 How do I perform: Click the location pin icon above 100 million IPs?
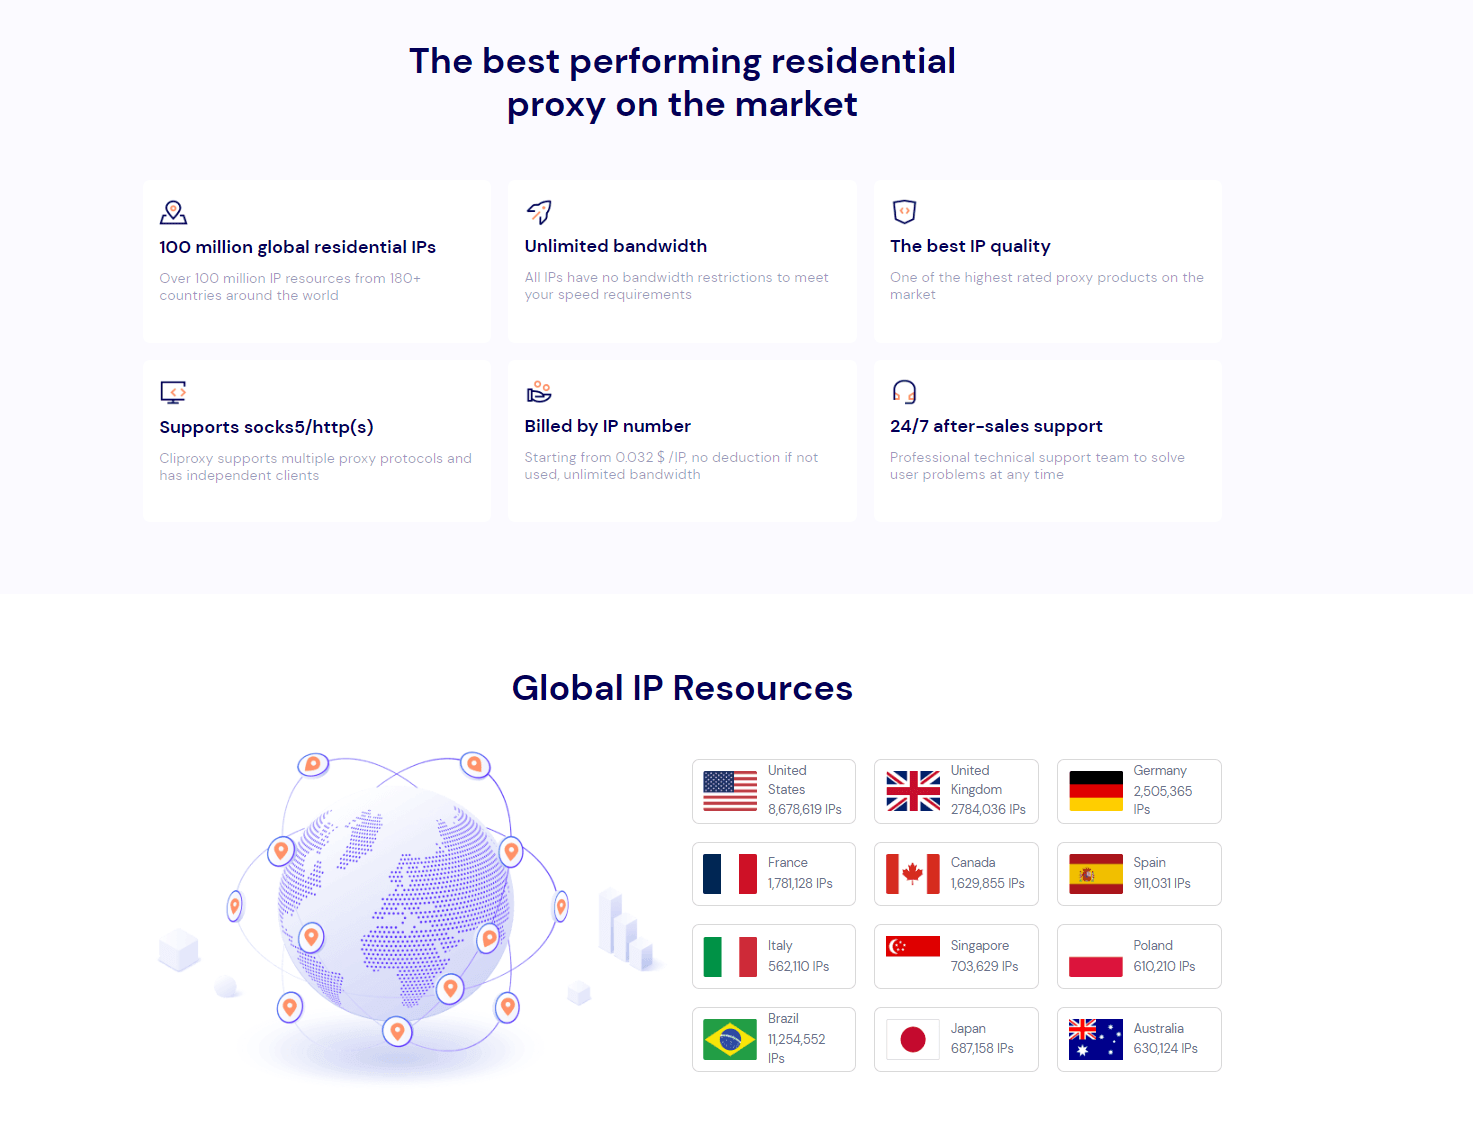pos(172,212)
